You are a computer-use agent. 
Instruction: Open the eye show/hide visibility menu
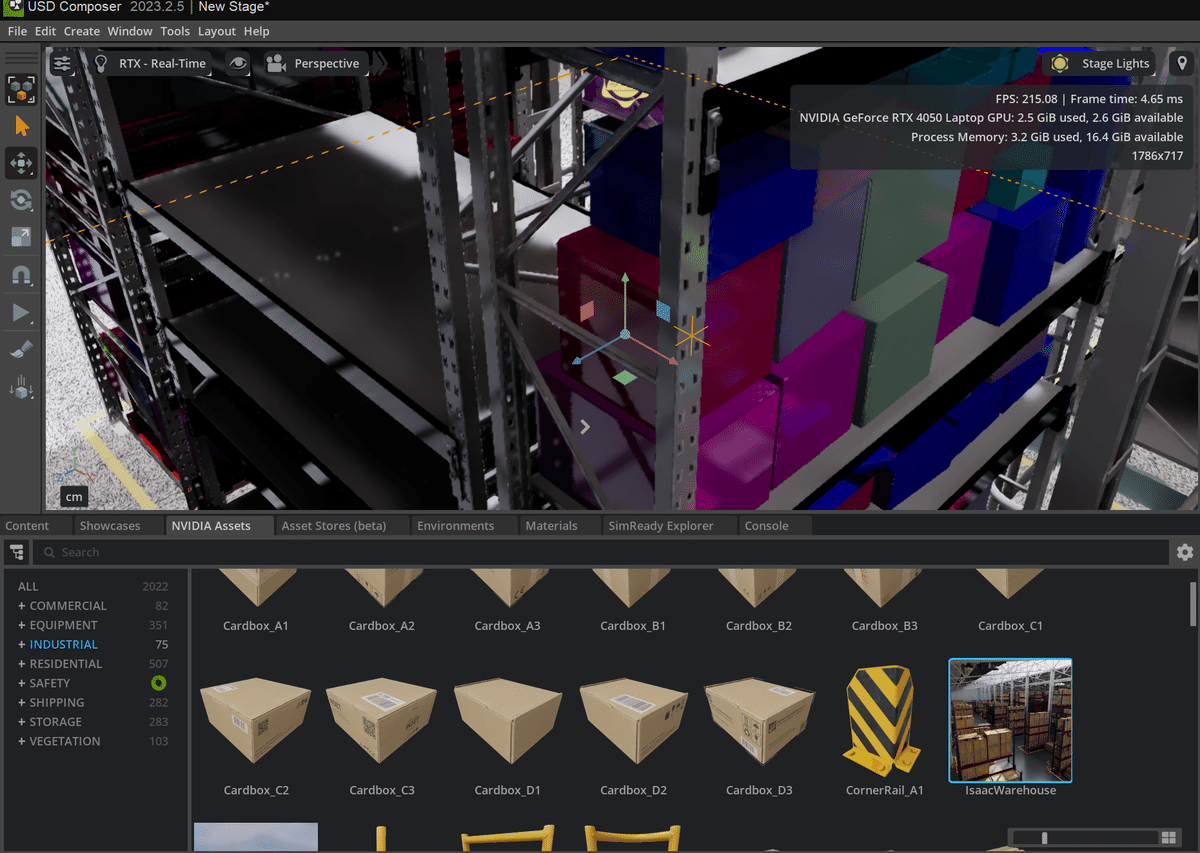[x=237, y=63]
